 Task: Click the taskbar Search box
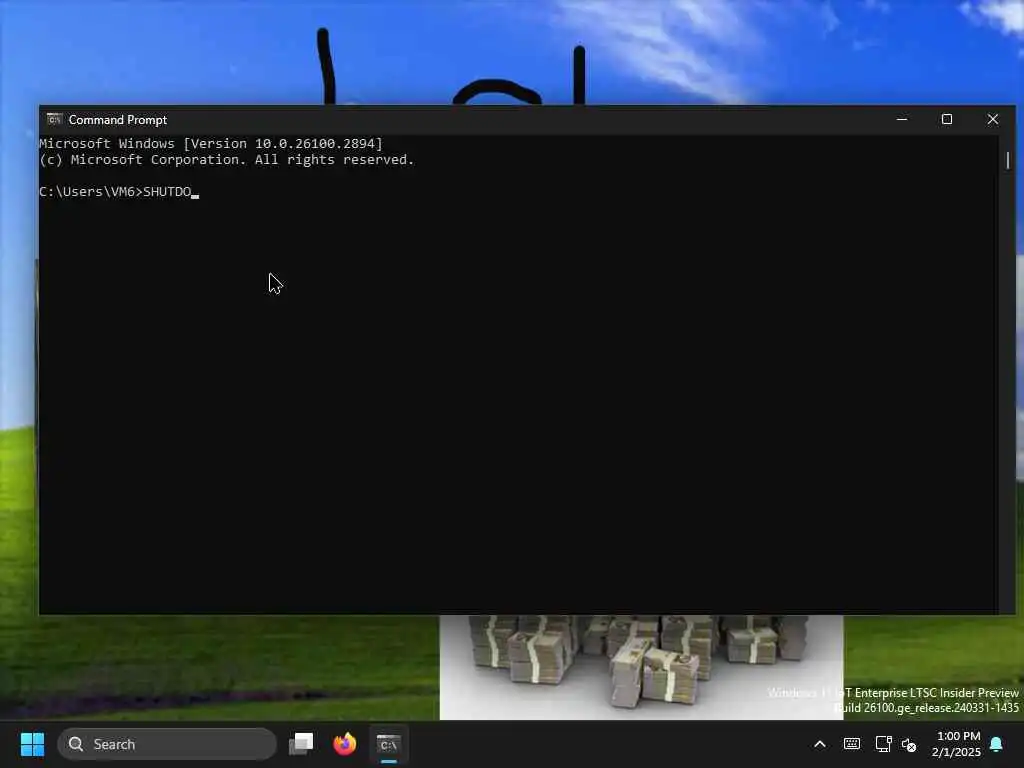[x=167, y=744]
